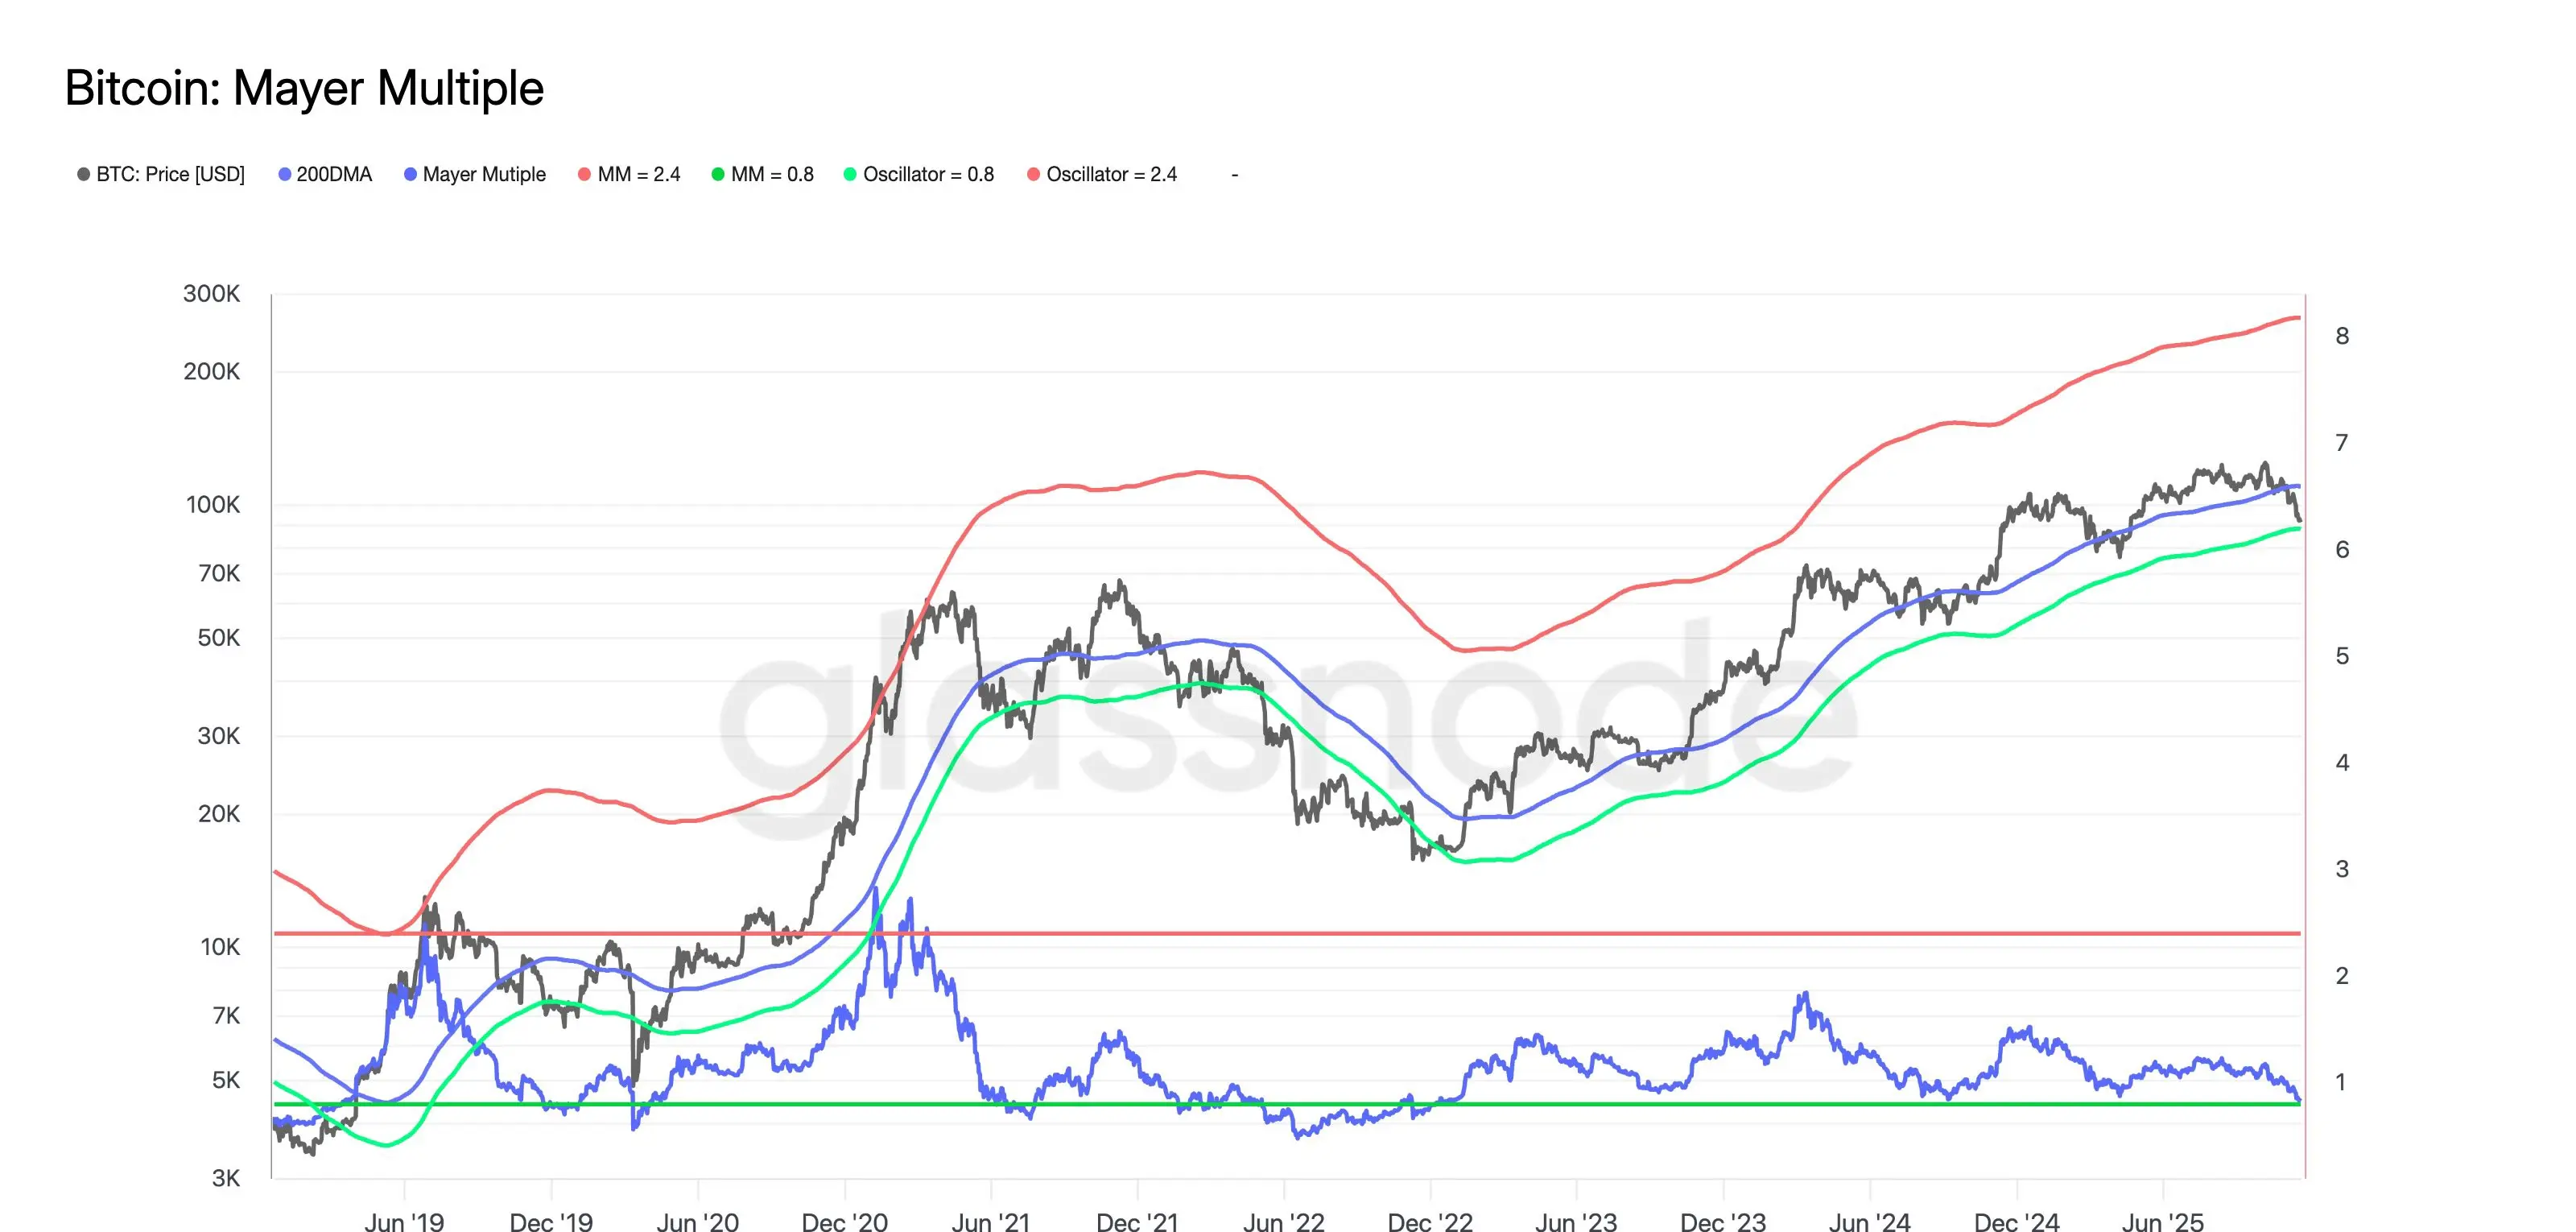Screen dimensions: 2576x1232
Task: Click the Bitcoin: Mayer Multiple chart title
Action: 304,88
